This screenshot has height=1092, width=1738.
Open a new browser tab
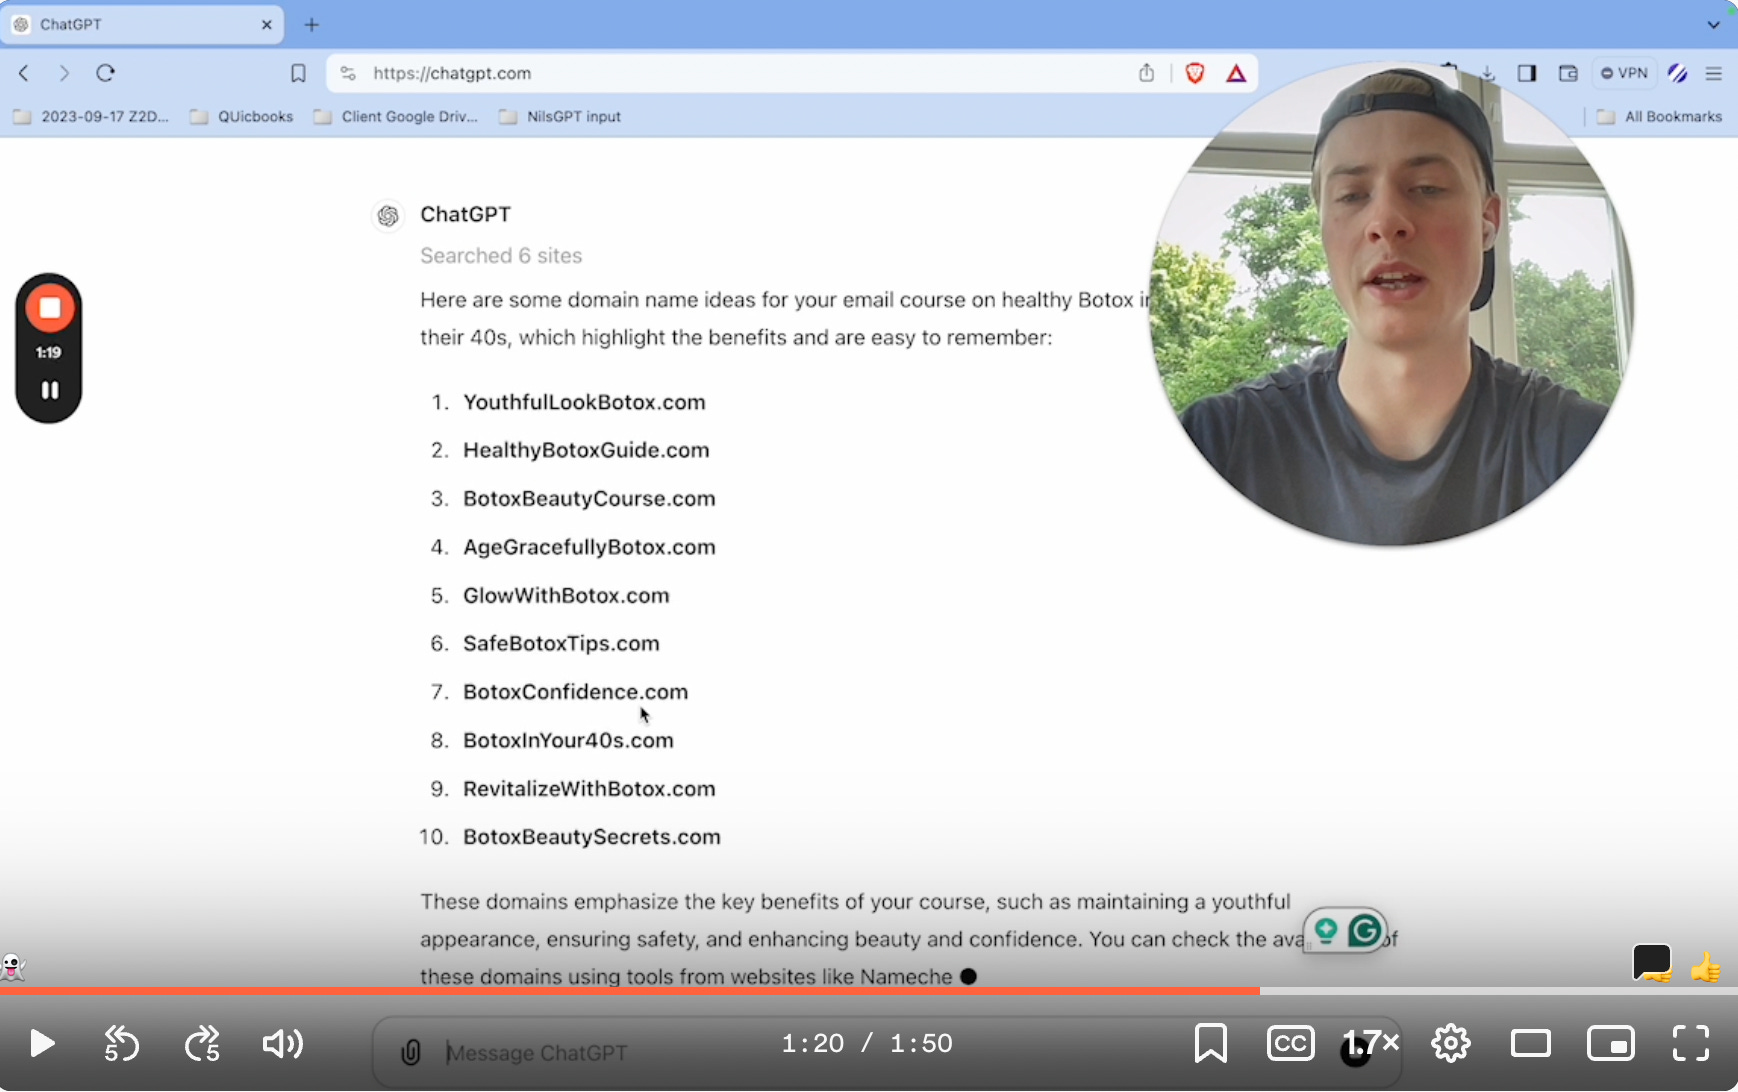coord(312,25)
